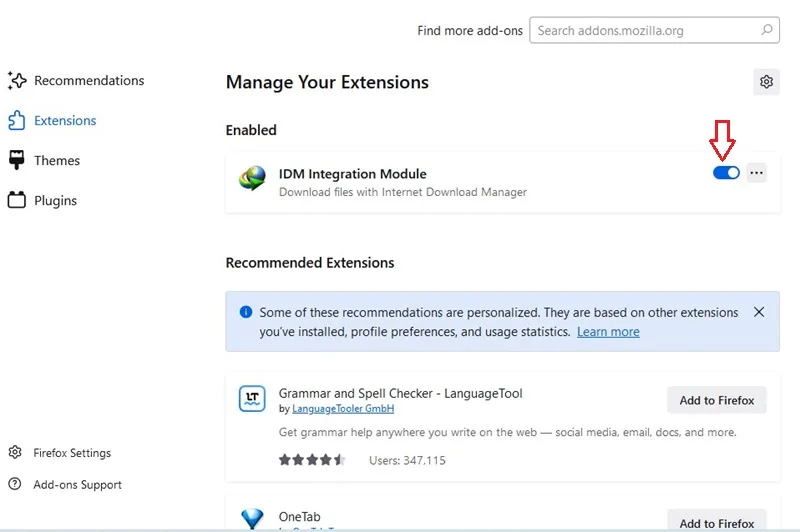
Task: Add LanguageTool extension to Firefox
Action: coord(716,400)
